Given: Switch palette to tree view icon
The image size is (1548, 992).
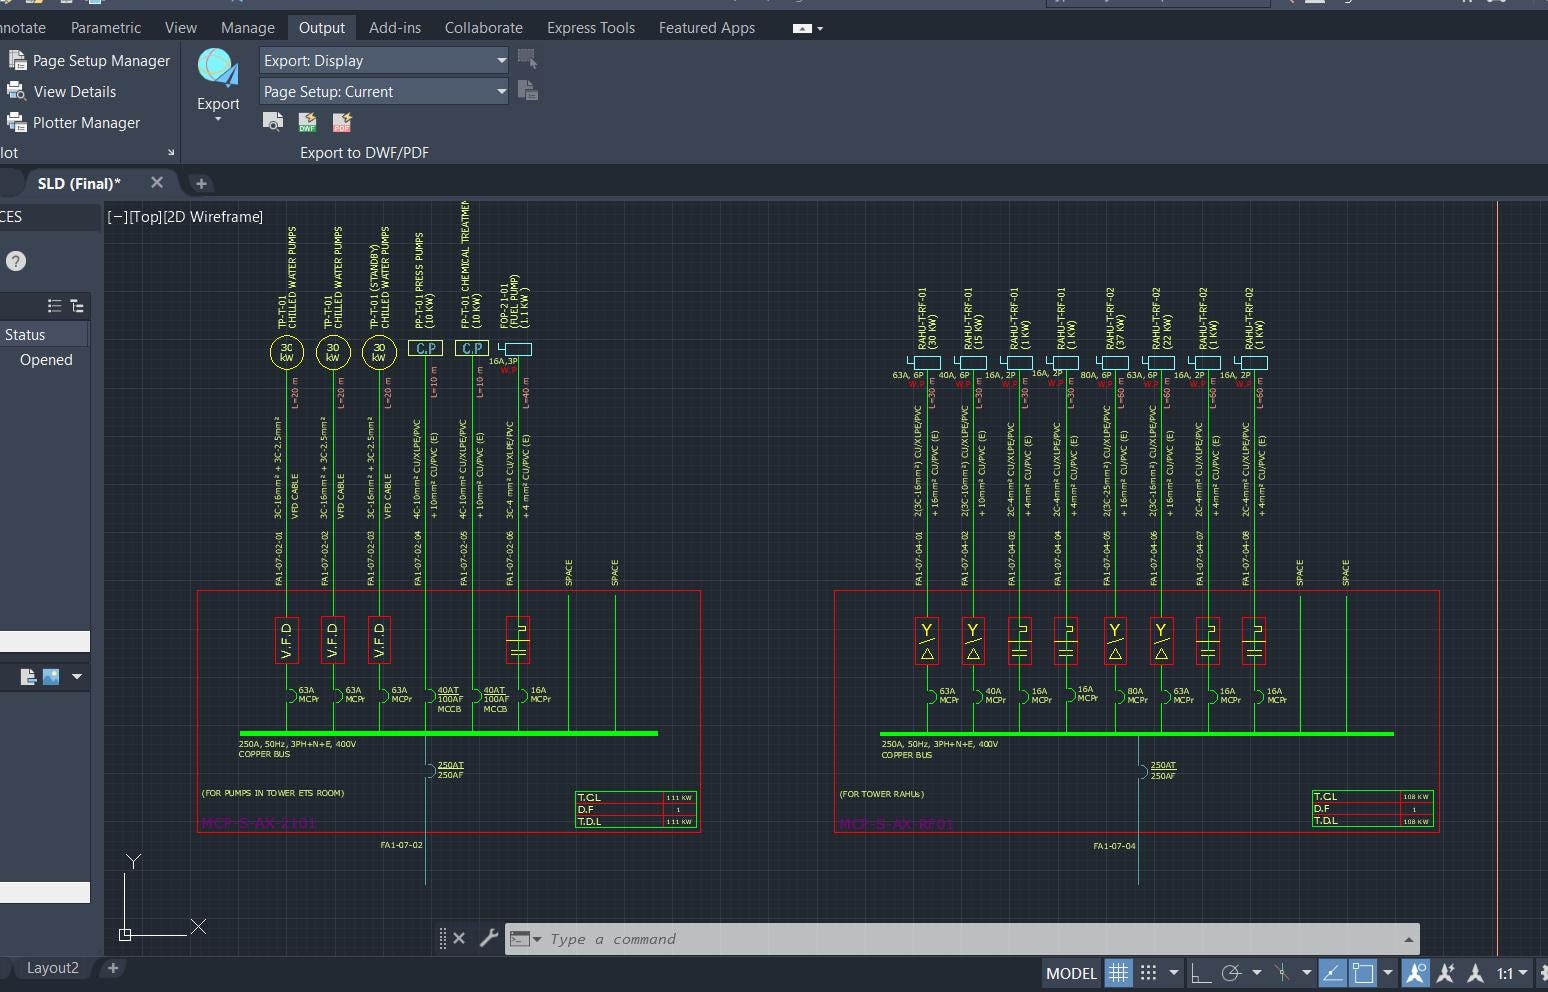Looking at the screenshot, I should (77, 305).
